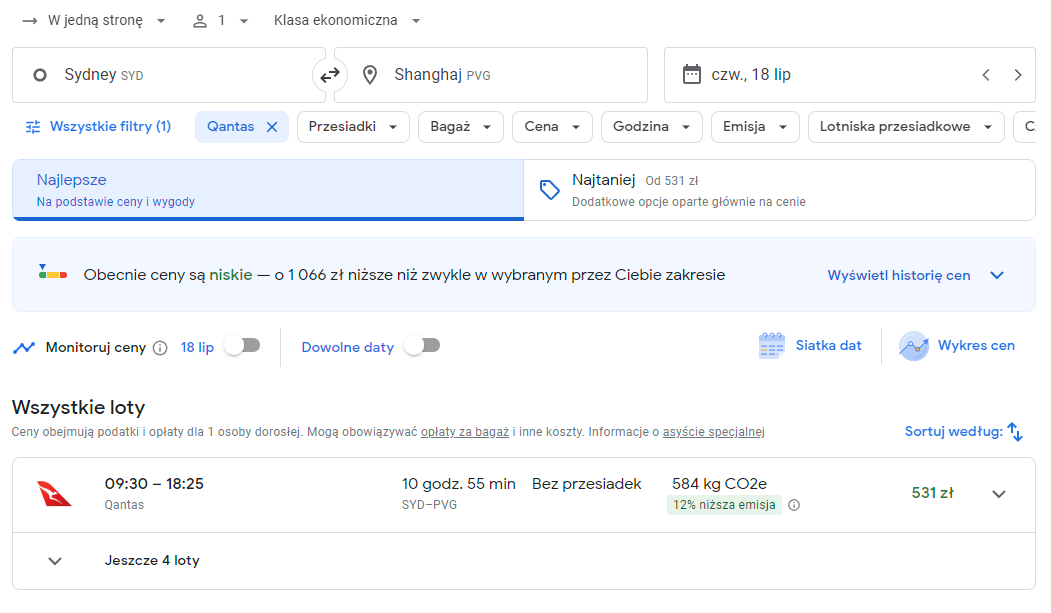The image size is (1051, 613).
Task: Click Sortuj według sort arrows
Action: 1015,432
